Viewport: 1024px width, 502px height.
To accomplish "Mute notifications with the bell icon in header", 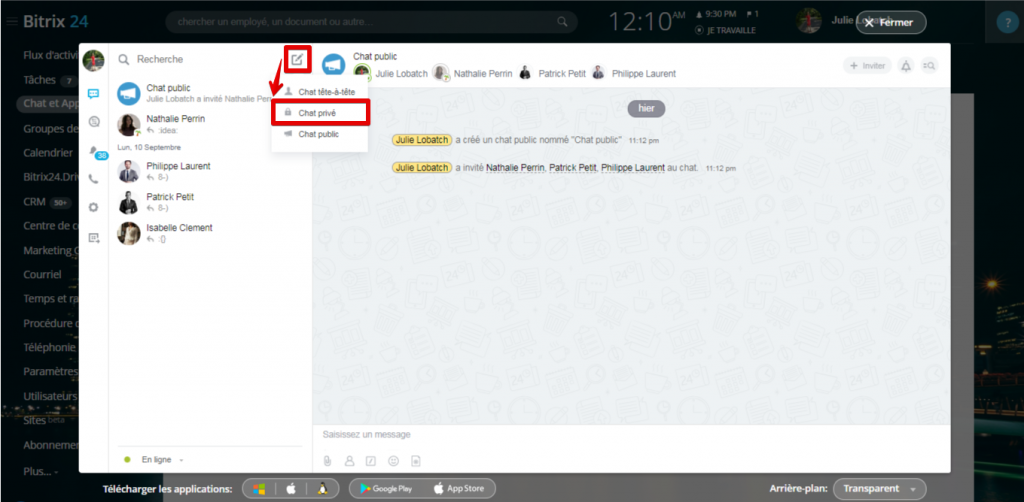I will coord(906,65).
